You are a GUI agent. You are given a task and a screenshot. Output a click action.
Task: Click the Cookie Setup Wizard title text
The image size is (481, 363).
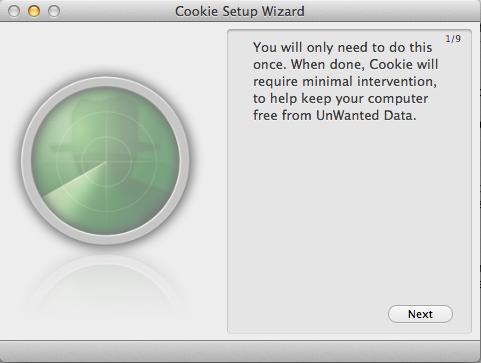click(240, 11)
